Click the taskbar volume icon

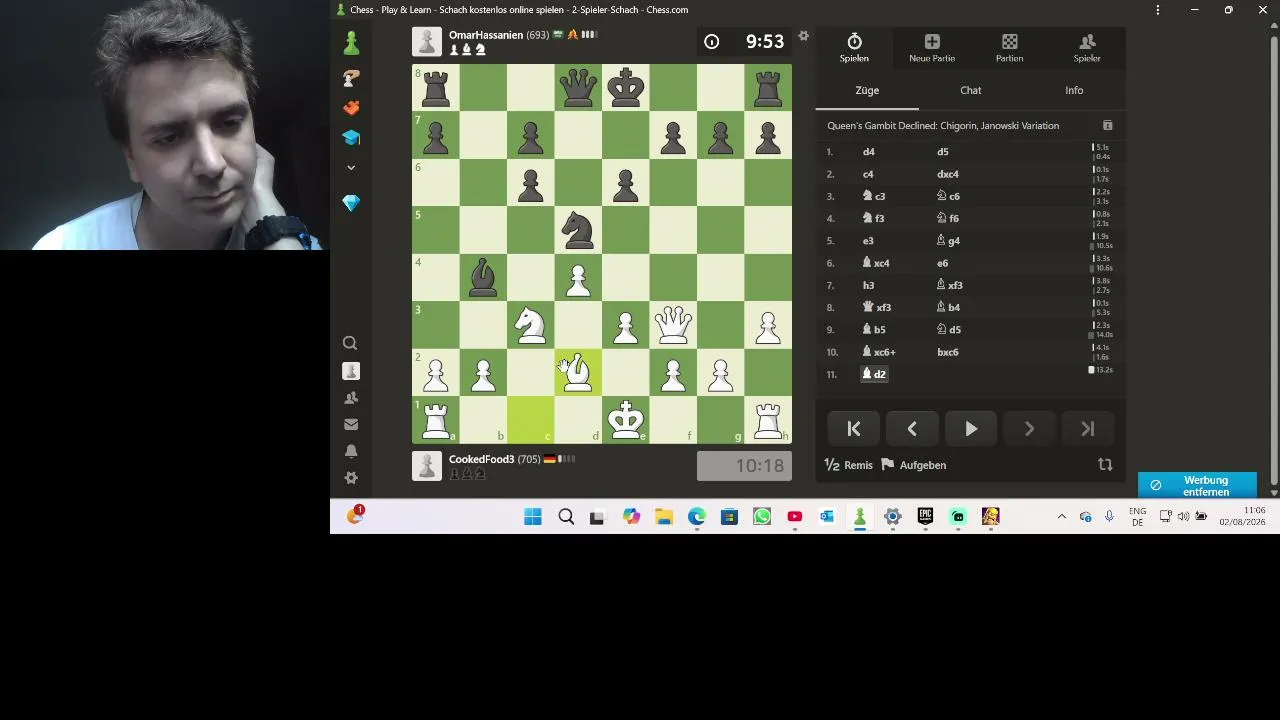point(1183,517)
